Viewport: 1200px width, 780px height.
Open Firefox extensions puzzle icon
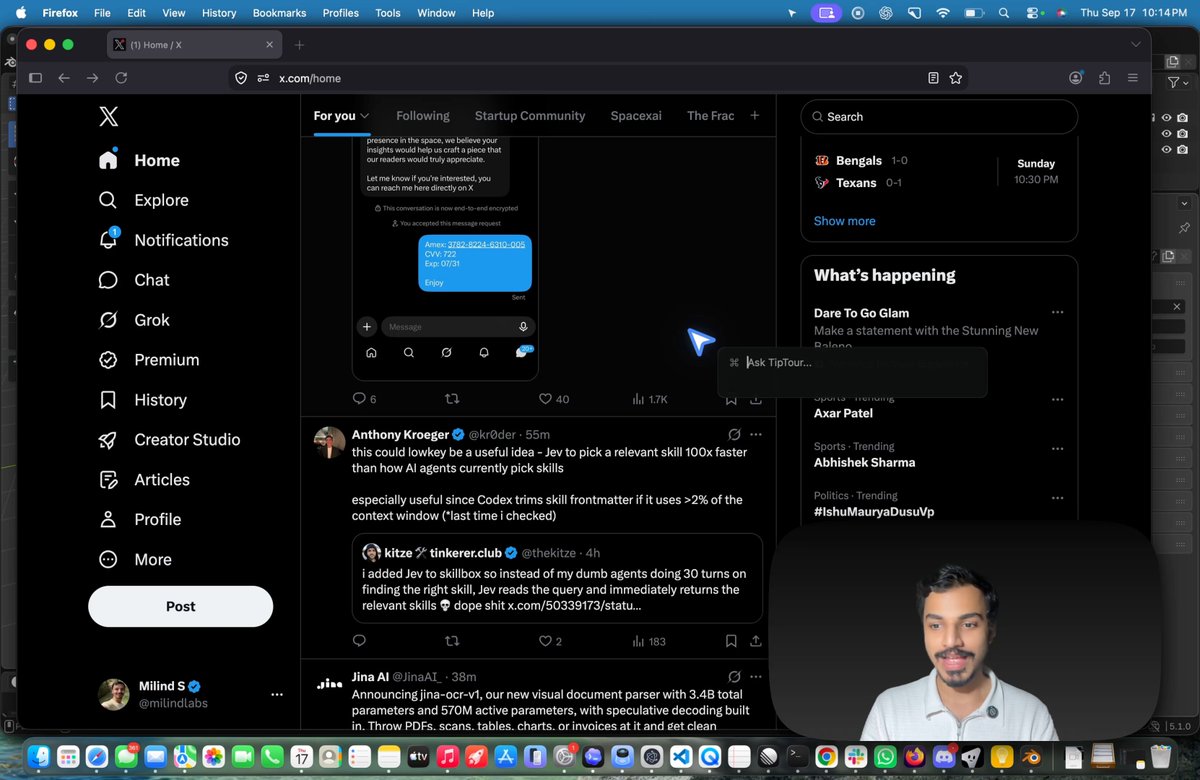[1104, 78]
